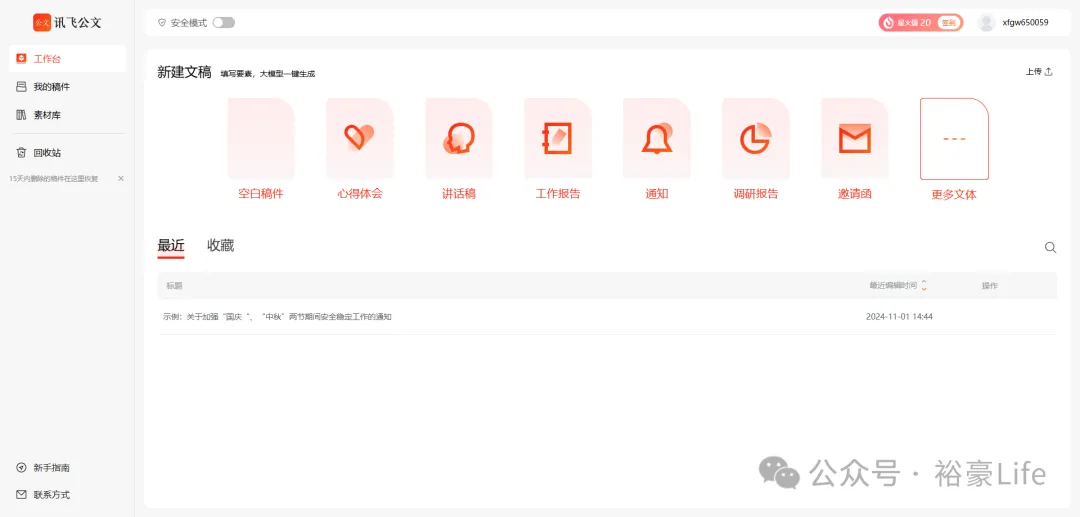Open the 更多文体 card
Image resolution: width=1080 pixels, height=517 pixels.
pos(954,138)
